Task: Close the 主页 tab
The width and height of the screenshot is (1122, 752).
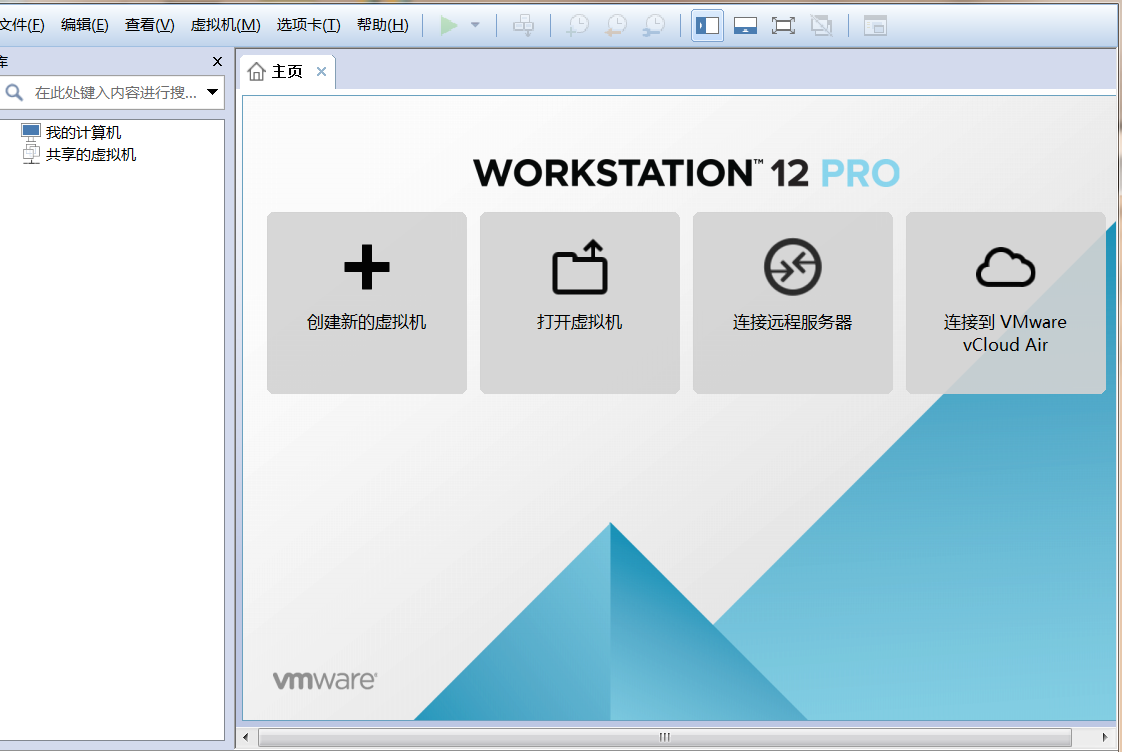Action: (321, 72)
